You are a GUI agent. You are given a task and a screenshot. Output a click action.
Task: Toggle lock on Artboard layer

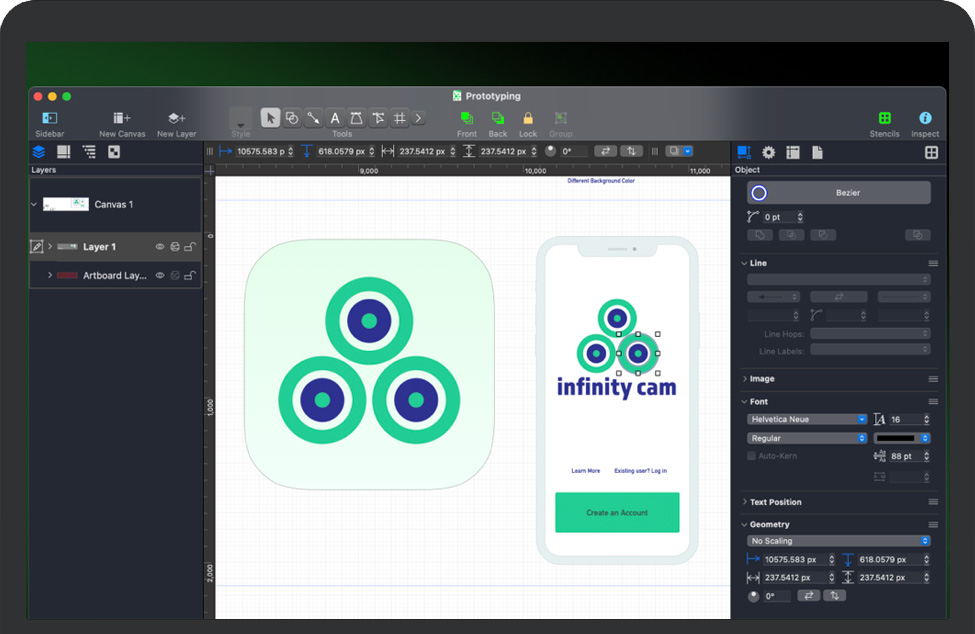189,276
